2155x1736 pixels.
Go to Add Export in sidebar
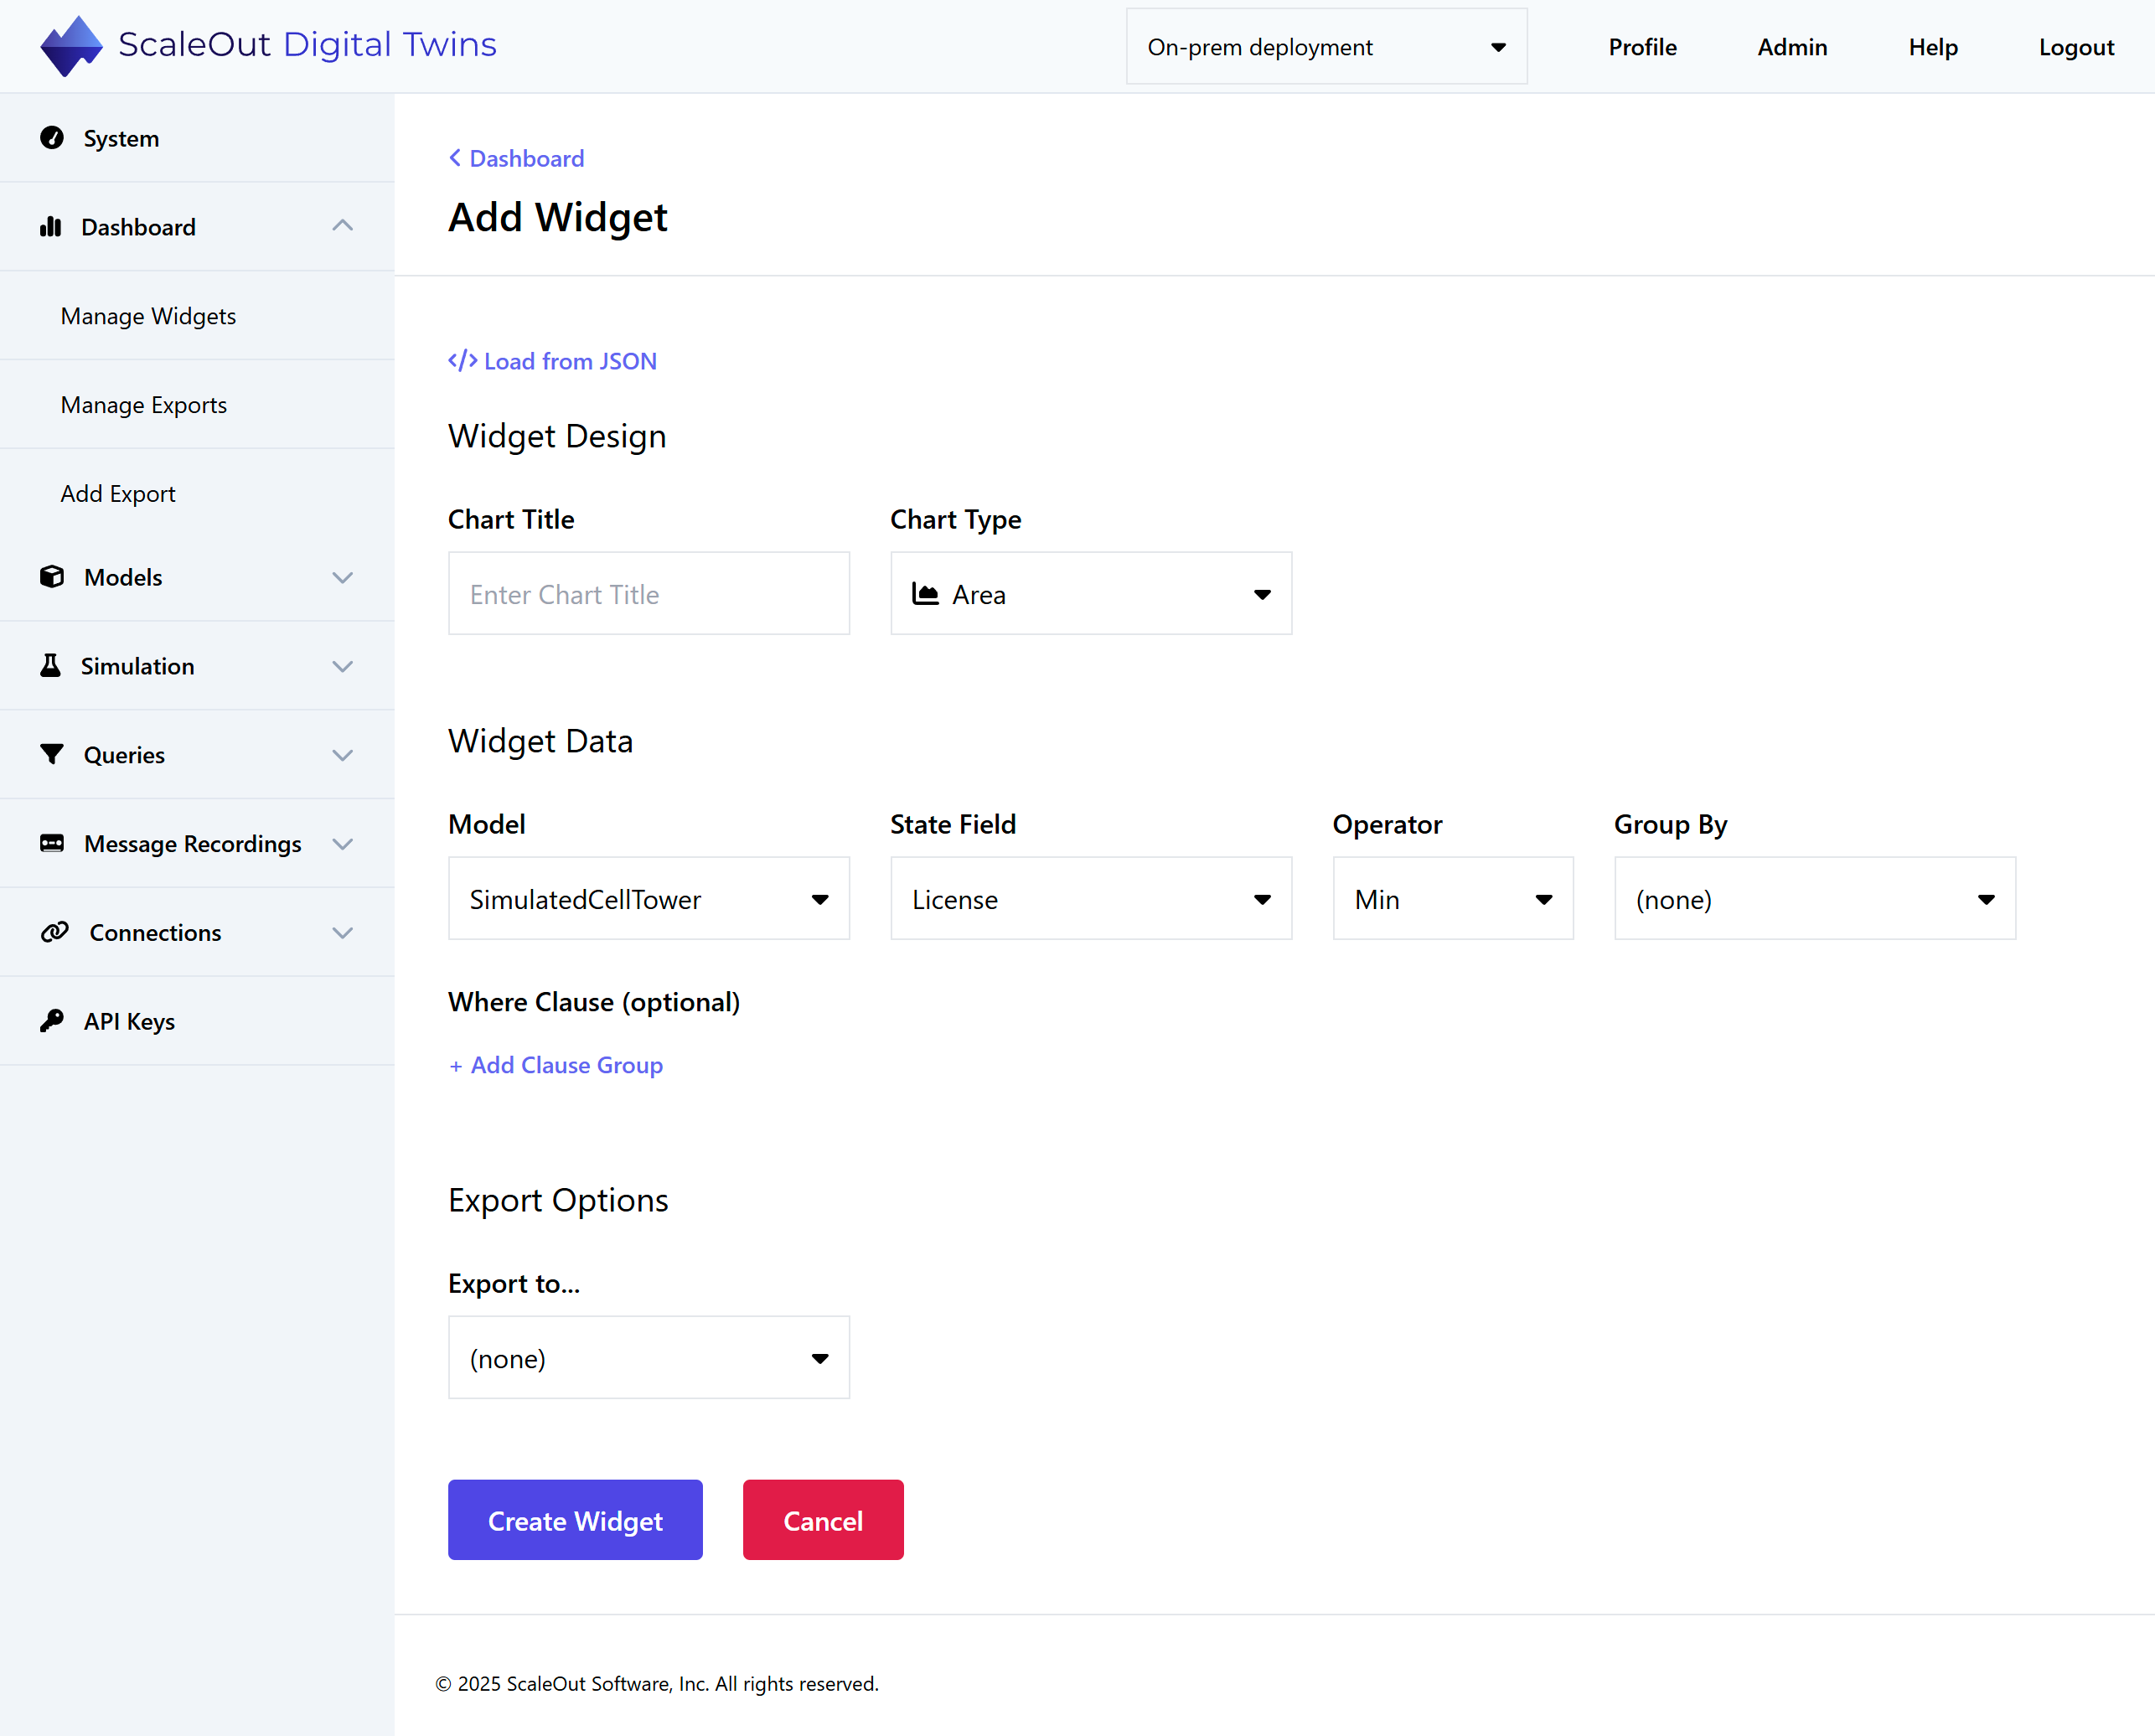point(118,494)
